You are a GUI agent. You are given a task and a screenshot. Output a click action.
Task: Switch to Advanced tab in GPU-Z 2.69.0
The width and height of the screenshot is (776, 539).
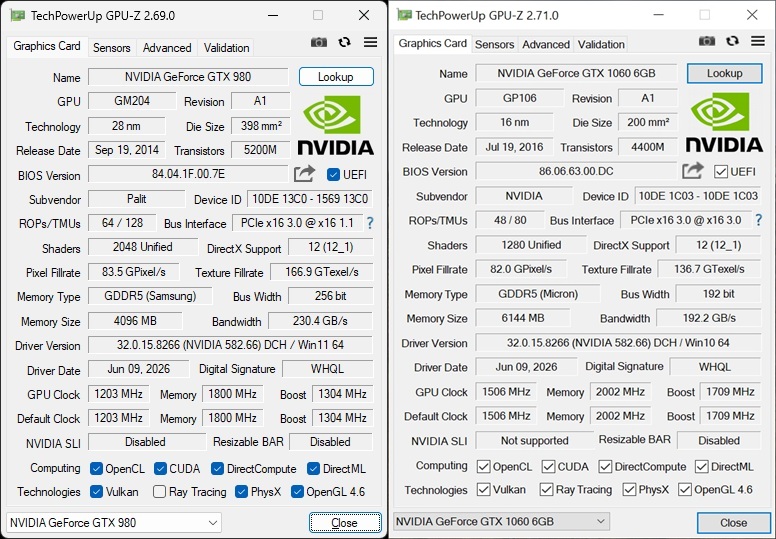coord(167,48)
